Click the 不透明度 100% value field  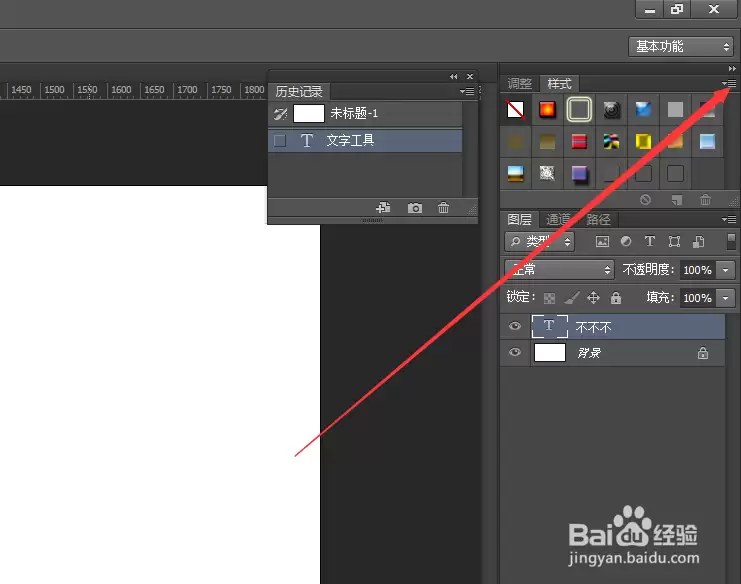click(x=698, y=270)
